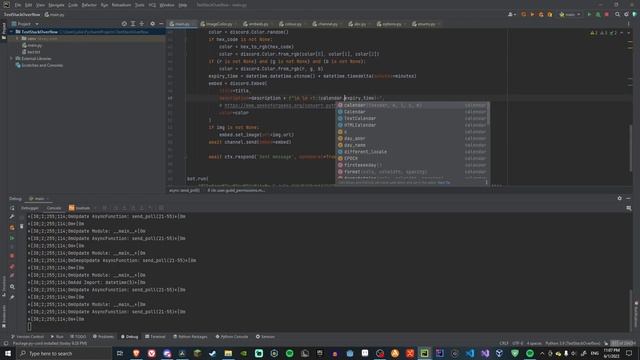
Task: Click the clear console trash icon
Action: (x=22, y=226)
